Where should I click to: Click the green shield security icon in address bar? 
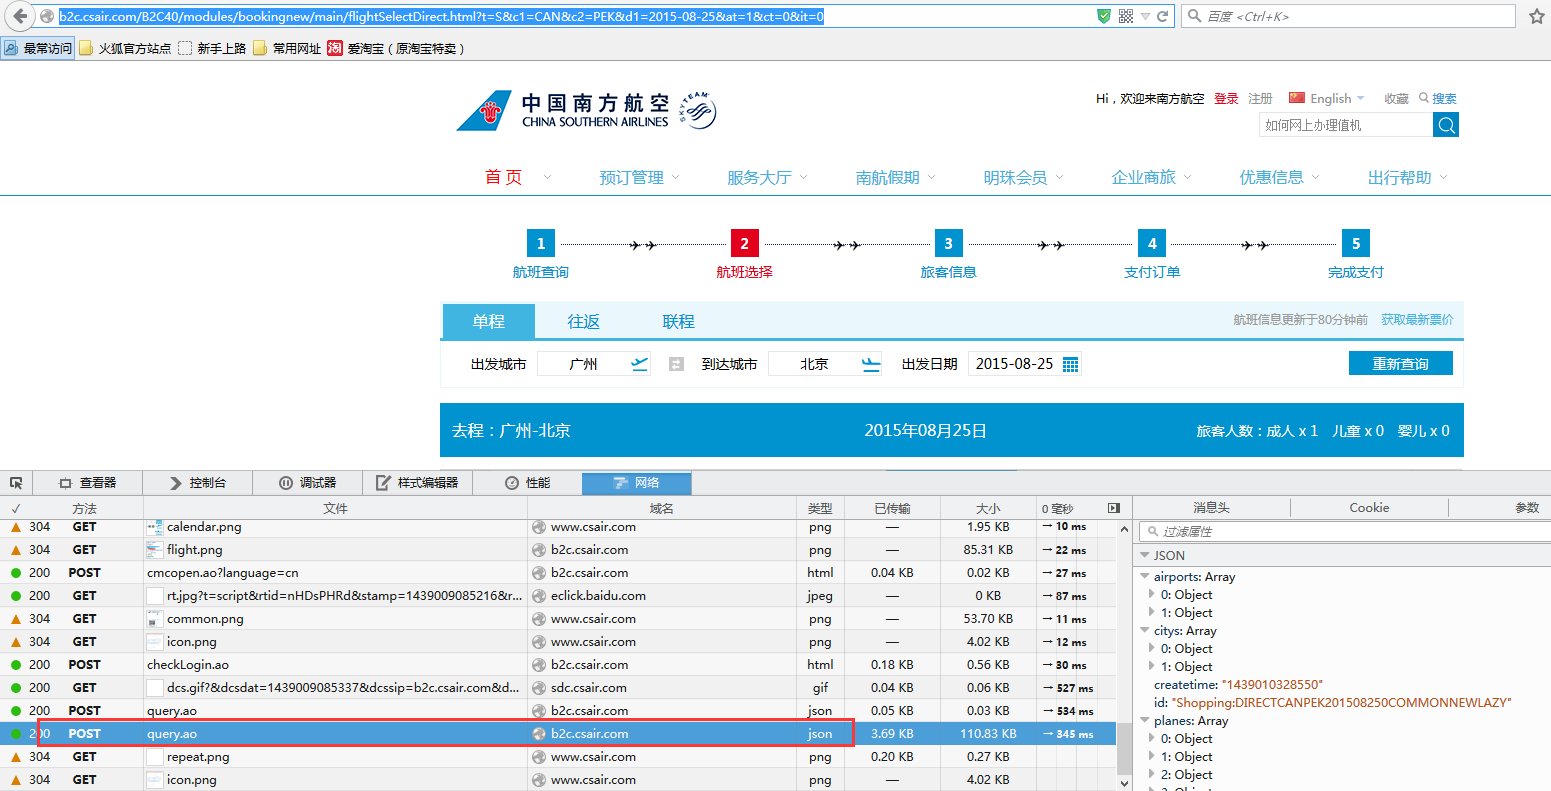[x=1104, y=16]
